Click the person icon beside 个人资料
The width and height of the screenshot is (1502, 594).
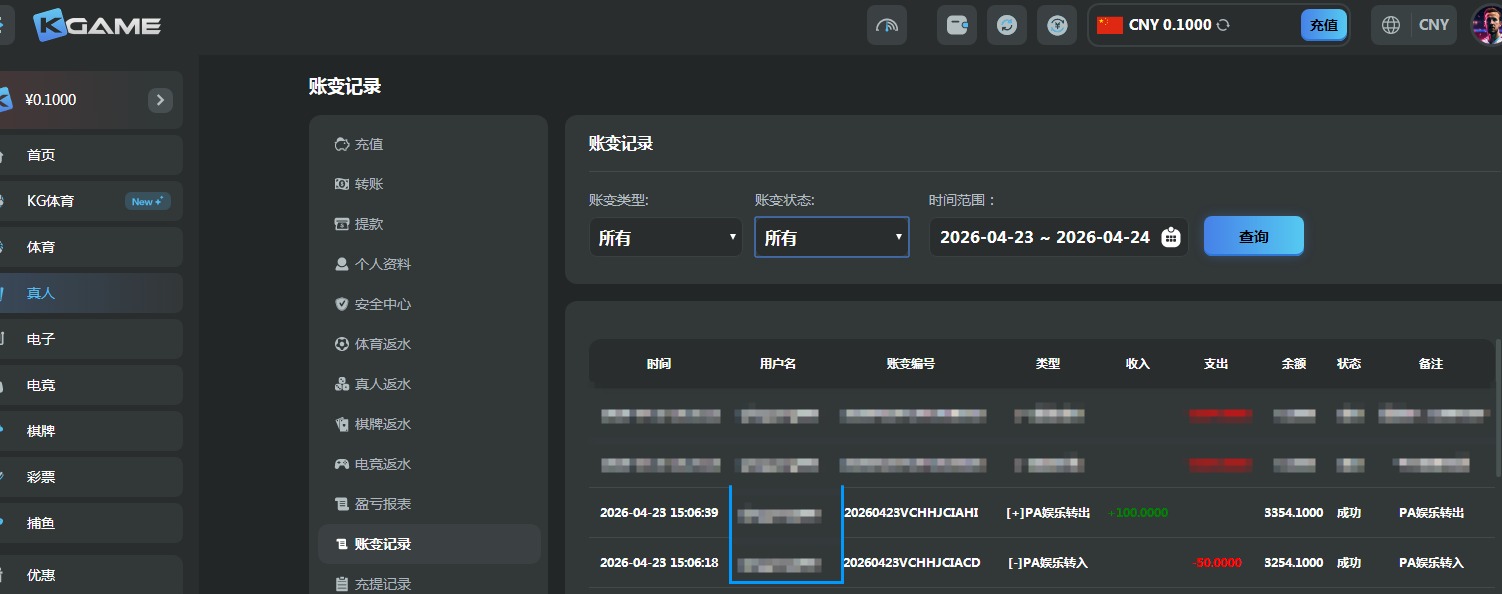coord(342,264)
